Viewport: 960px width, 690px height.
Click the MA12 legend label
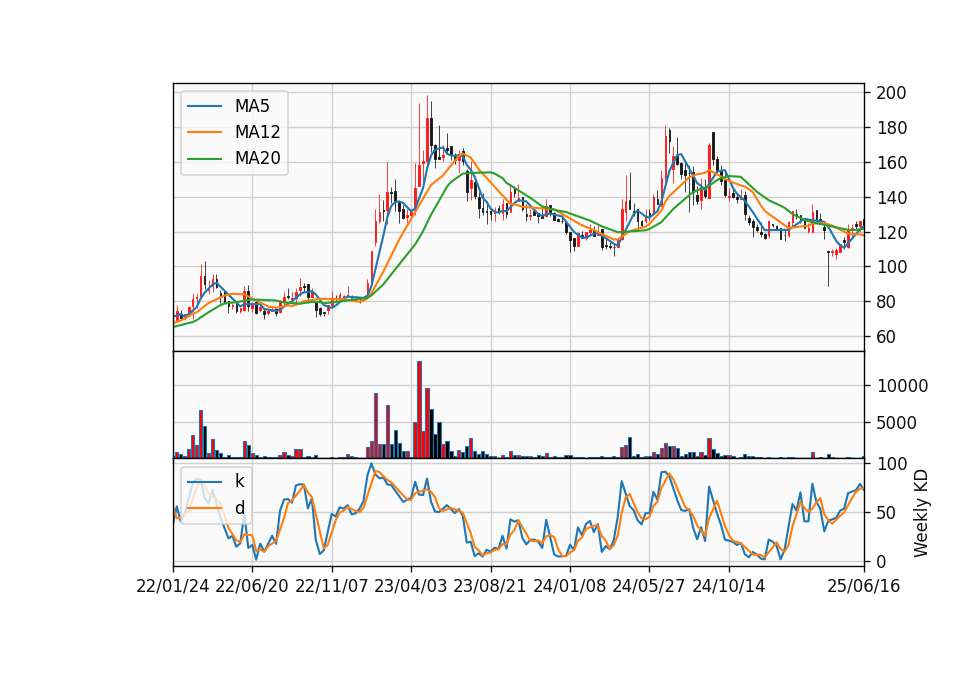click(x=257, y=132)
